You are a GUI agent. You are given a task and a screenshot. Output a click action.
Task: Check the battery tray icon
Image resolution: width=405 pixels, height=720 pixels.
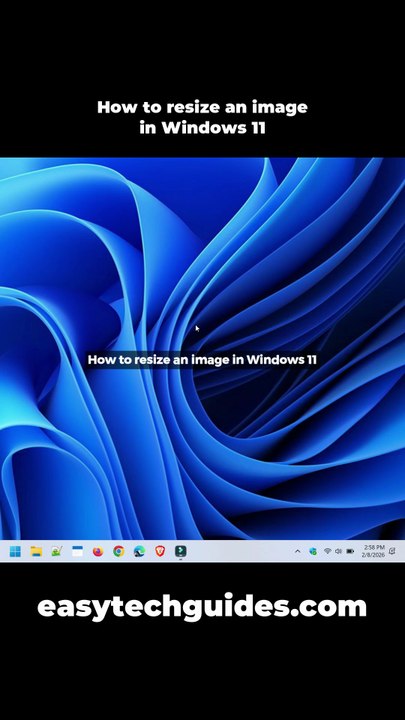tap(350, 551)
